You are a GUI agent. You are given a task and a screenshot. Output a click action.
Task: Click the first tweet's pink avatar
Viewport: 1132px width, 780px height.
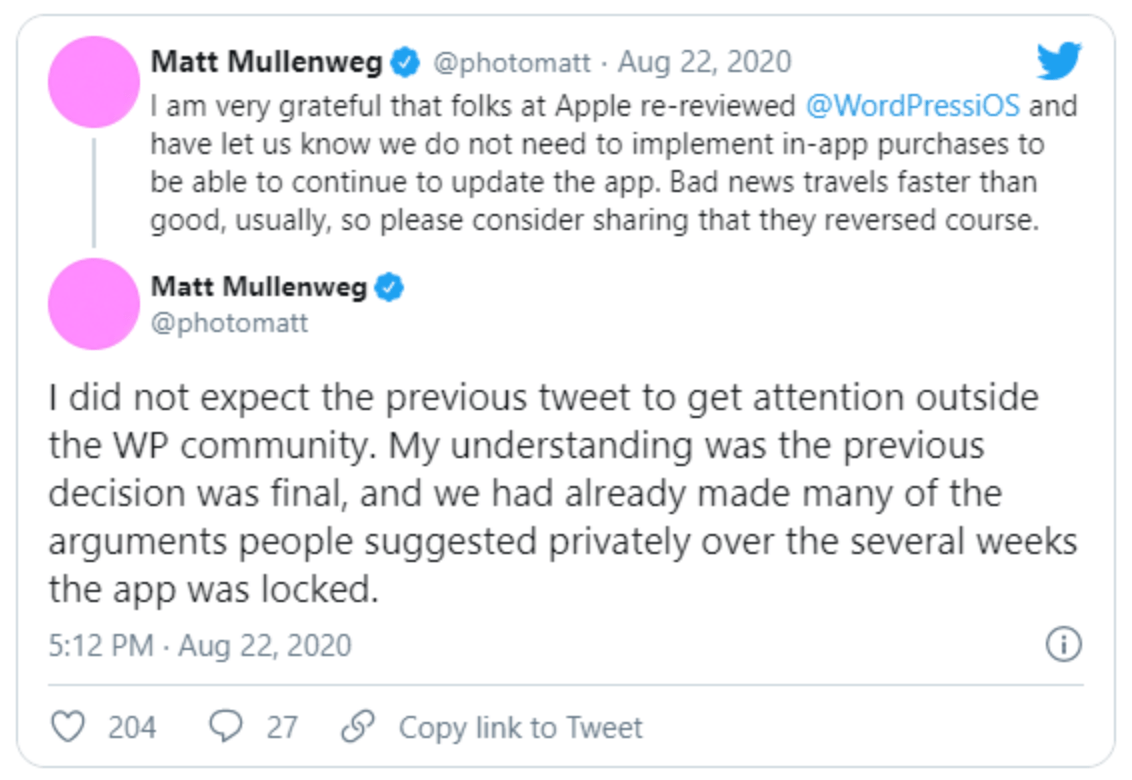pos(94,82)
